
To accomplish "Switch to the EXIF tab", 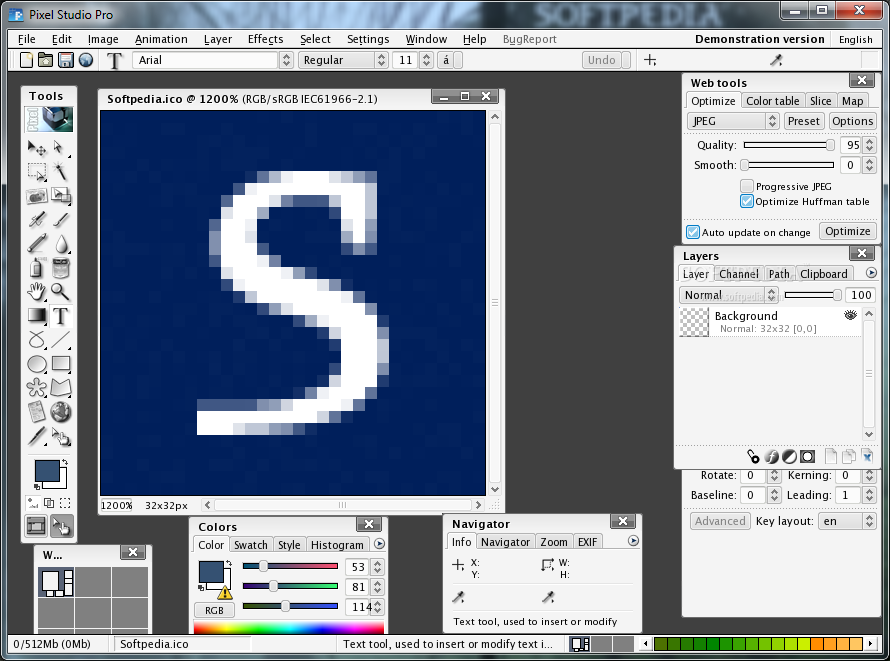I will point(587,542).
